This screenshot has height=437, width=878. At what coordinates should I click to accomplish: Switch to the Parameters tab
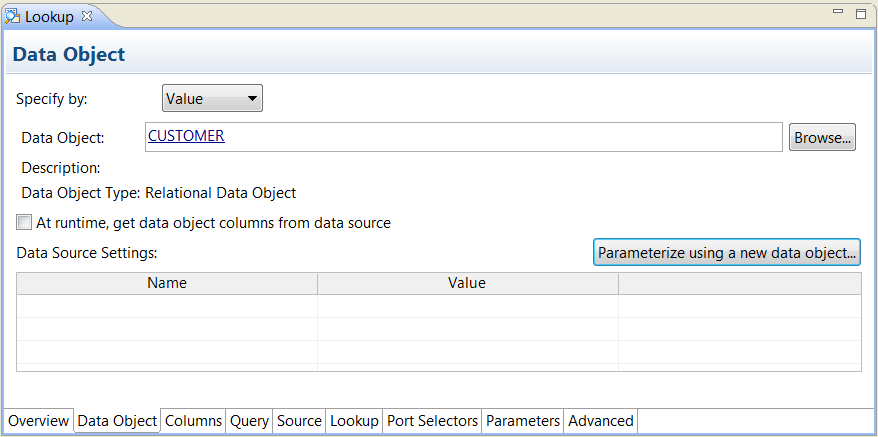coord(523,421)
